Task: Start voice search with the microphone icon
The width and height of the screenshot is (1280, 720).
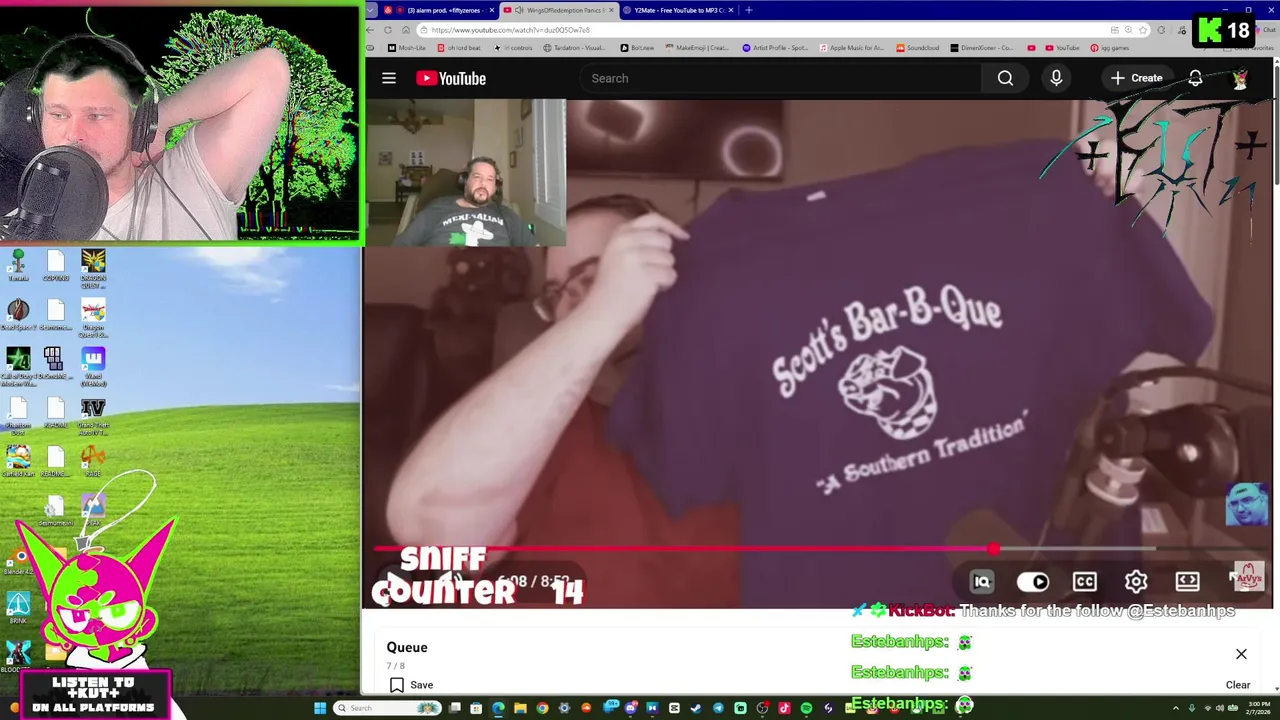Action: (1056, 78)
